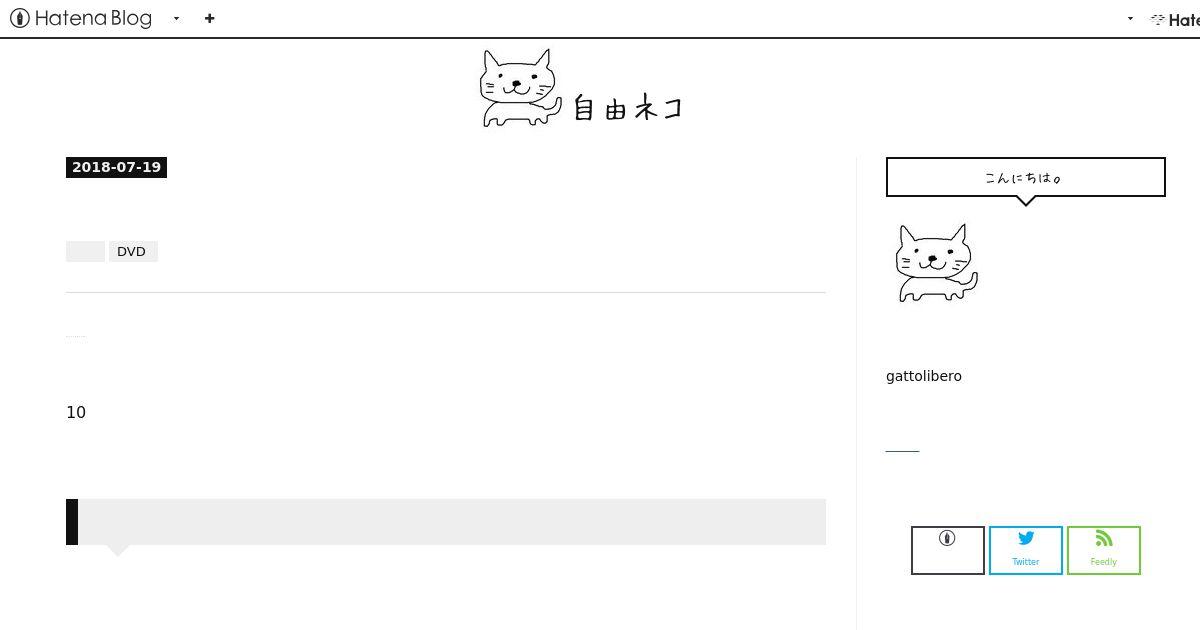Viewport: 1200px width, 630px height.
Task: Open the gattolibero profile name
Action: 924,376
